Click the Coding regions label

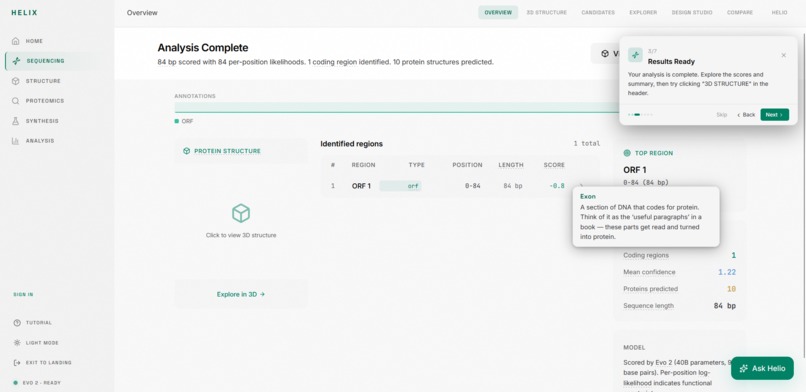(646, 255)
